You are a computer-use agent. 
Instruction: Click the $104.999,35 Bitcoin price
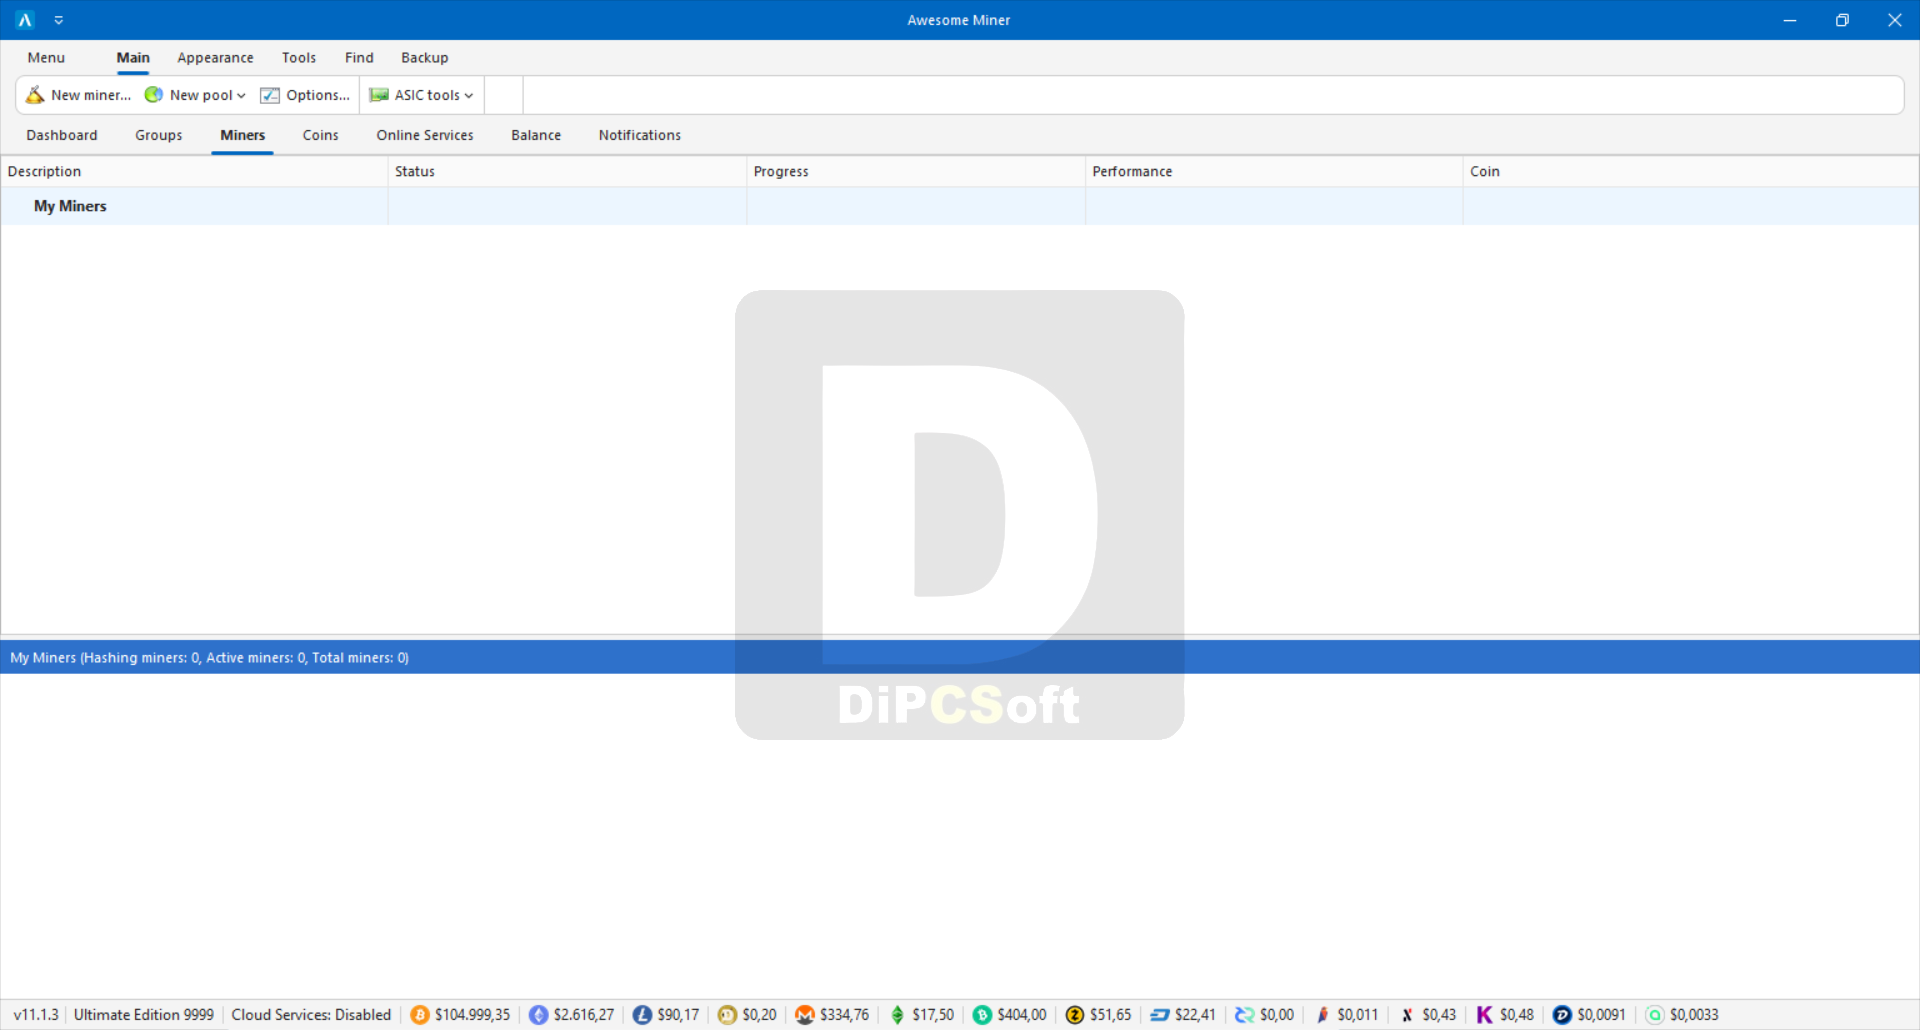pyautogui.click(x=472, y=1015)
